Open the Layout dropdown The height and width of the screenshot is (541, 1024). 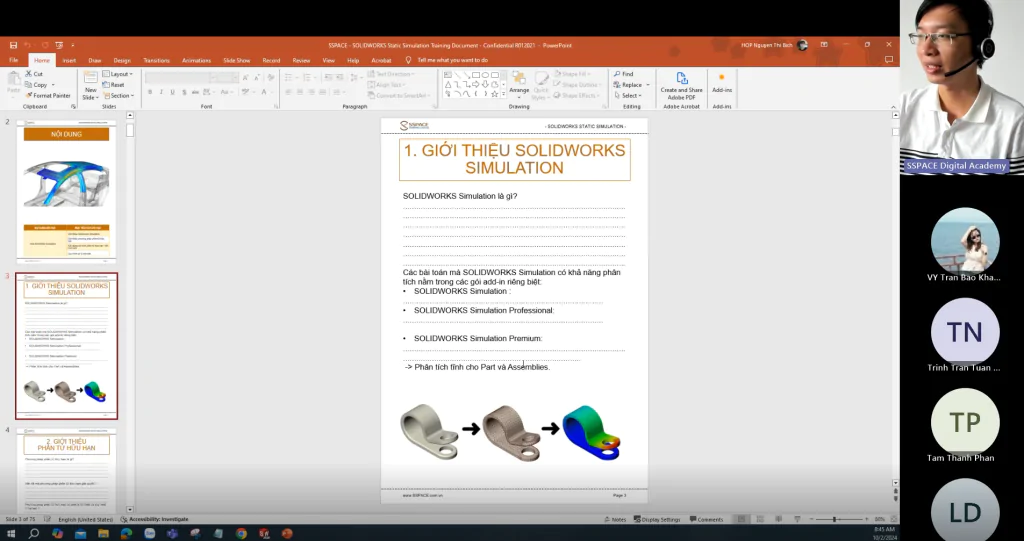pyautogui.click(x=118, y=74)
